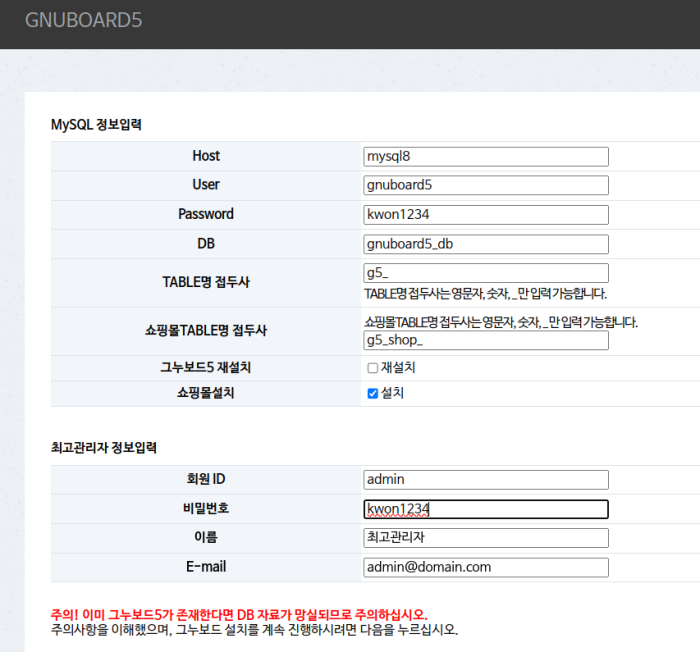Click the 최고관리자 정보입력 section heading
Image resolution: width=700 pixels, height=652 pixels.
coord(103,448)
